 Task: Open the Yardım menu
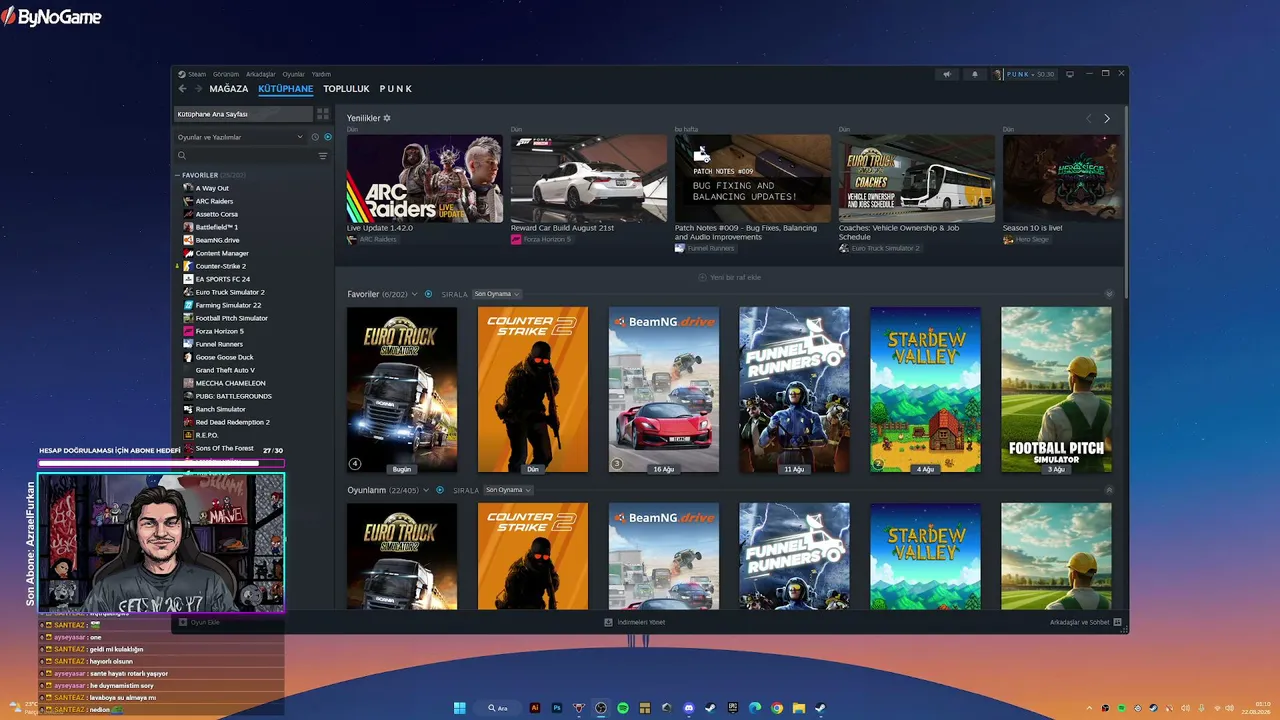[321, 74]
